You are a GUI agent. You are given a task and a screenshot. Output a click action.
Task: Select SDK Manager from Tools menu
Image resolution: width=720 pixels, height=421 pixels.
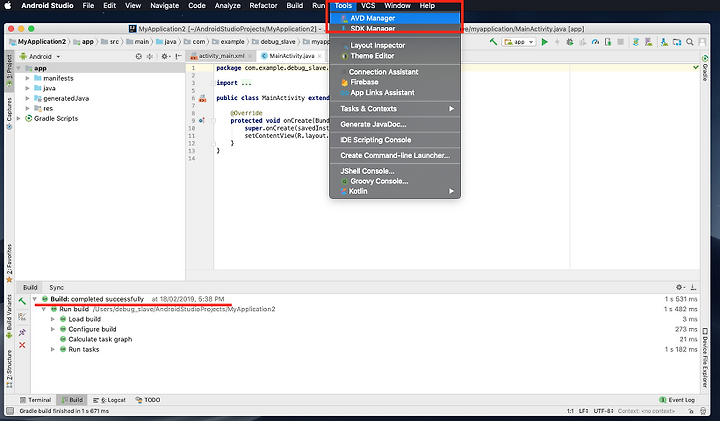395,28
